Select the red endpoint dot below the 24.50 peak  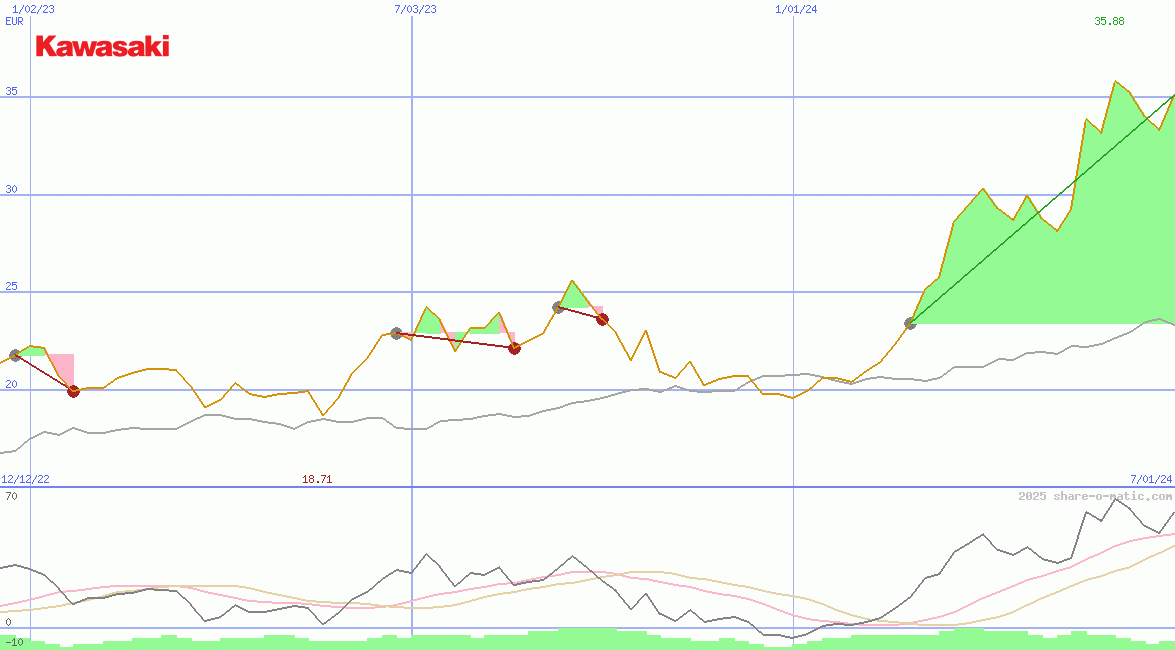602,319
